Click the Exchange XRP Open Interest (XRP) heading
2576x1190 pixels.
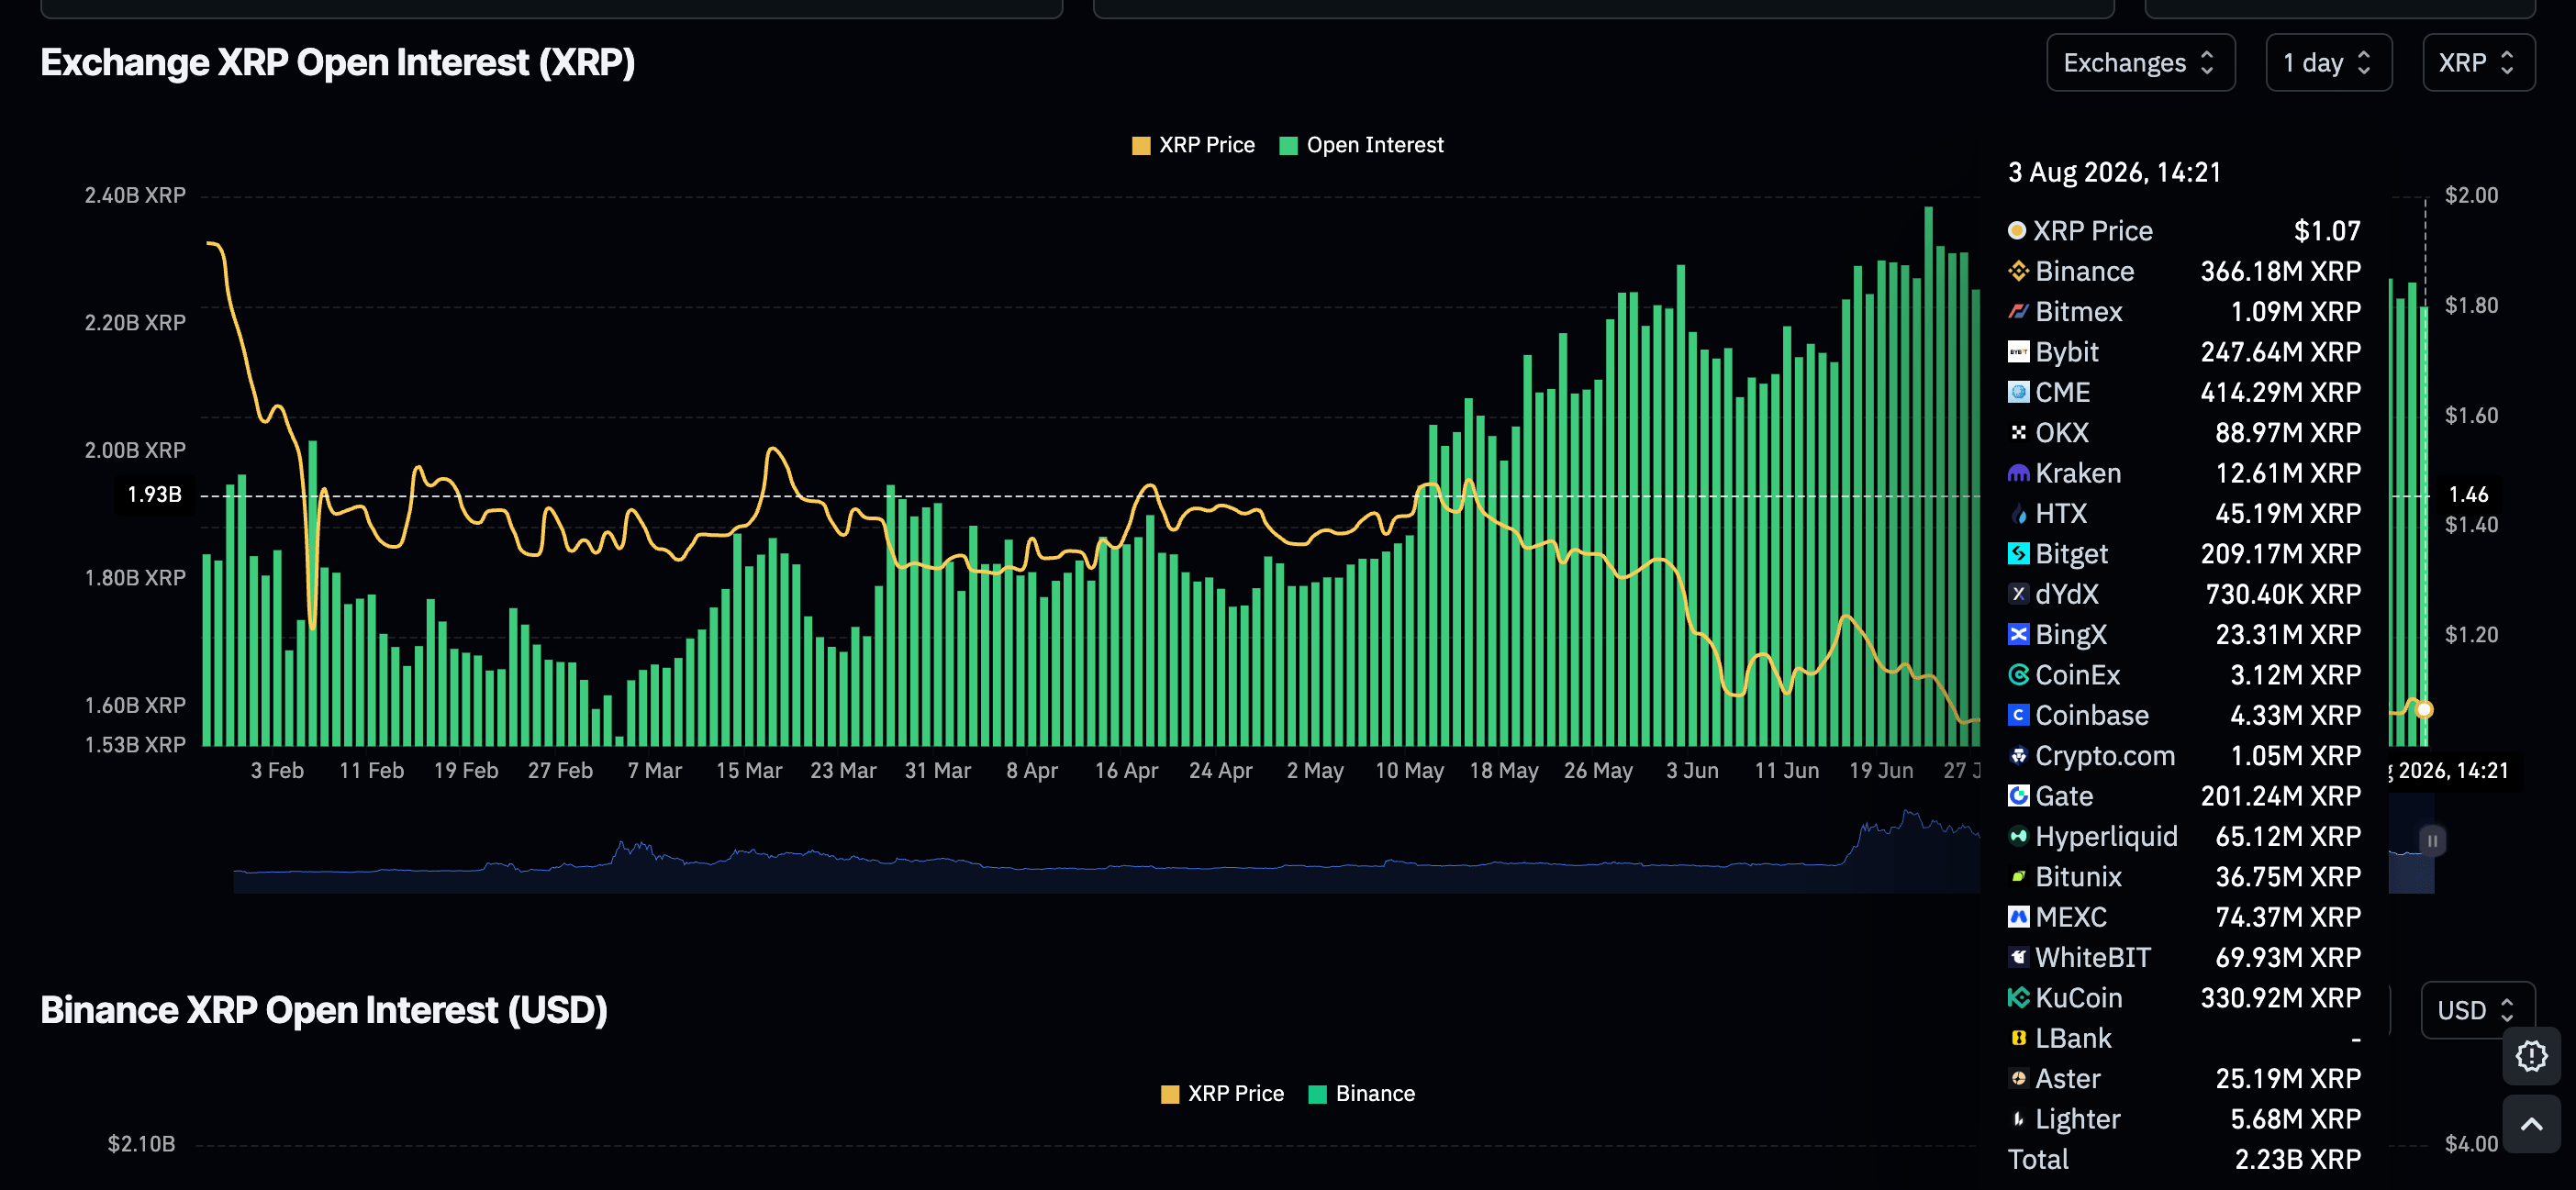(338, 63)
